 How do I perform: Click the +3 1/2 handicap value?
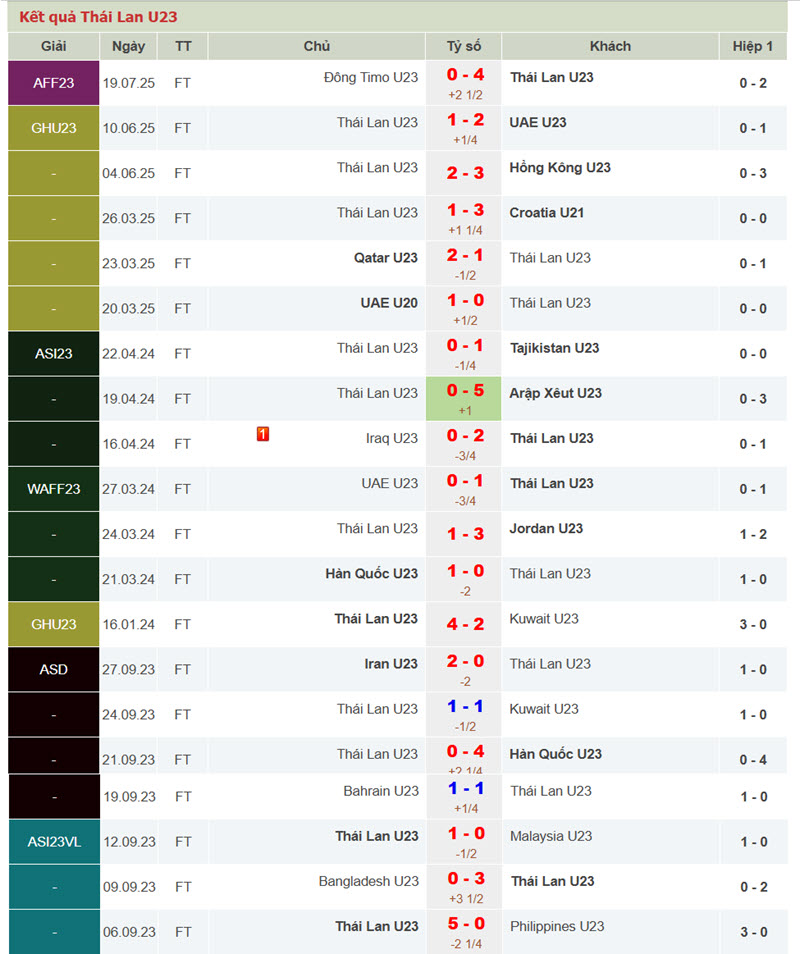466,899
